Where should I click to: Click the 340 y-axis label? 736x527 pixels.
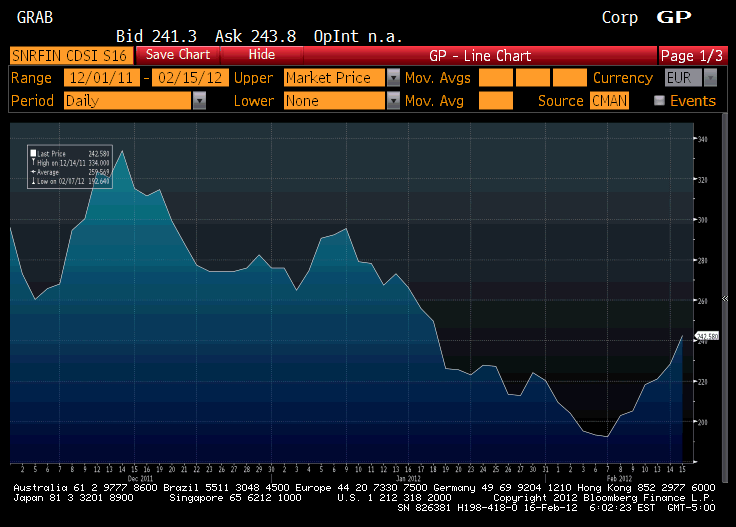(x=702, y=139)
